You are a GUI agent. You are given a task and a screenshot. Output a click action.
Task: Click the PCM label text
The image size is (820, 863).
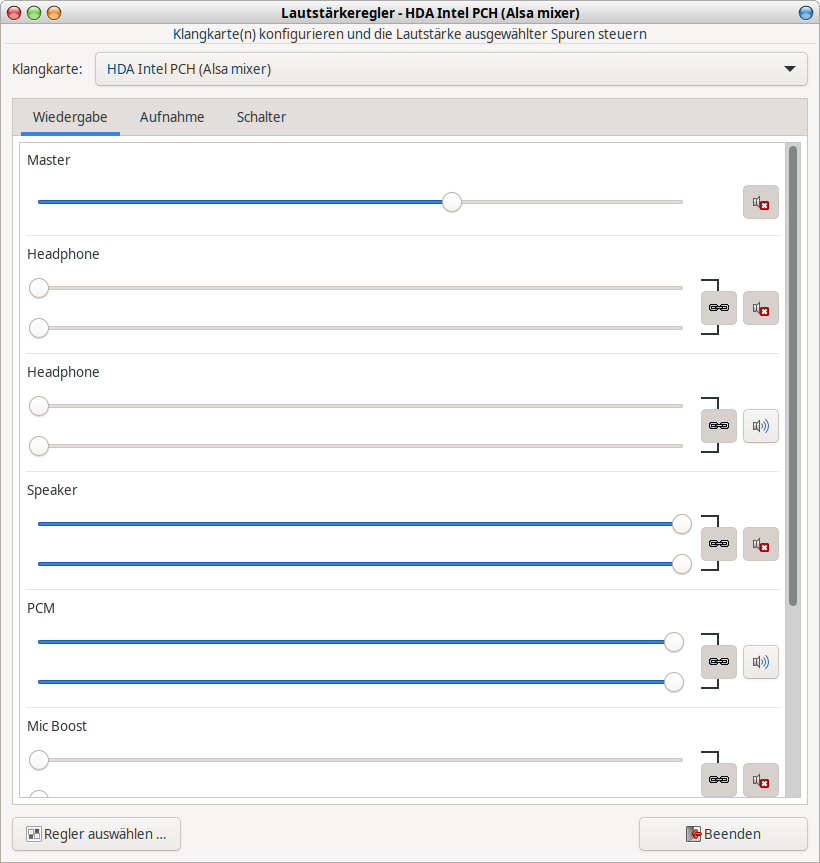[x=41, y=608]
